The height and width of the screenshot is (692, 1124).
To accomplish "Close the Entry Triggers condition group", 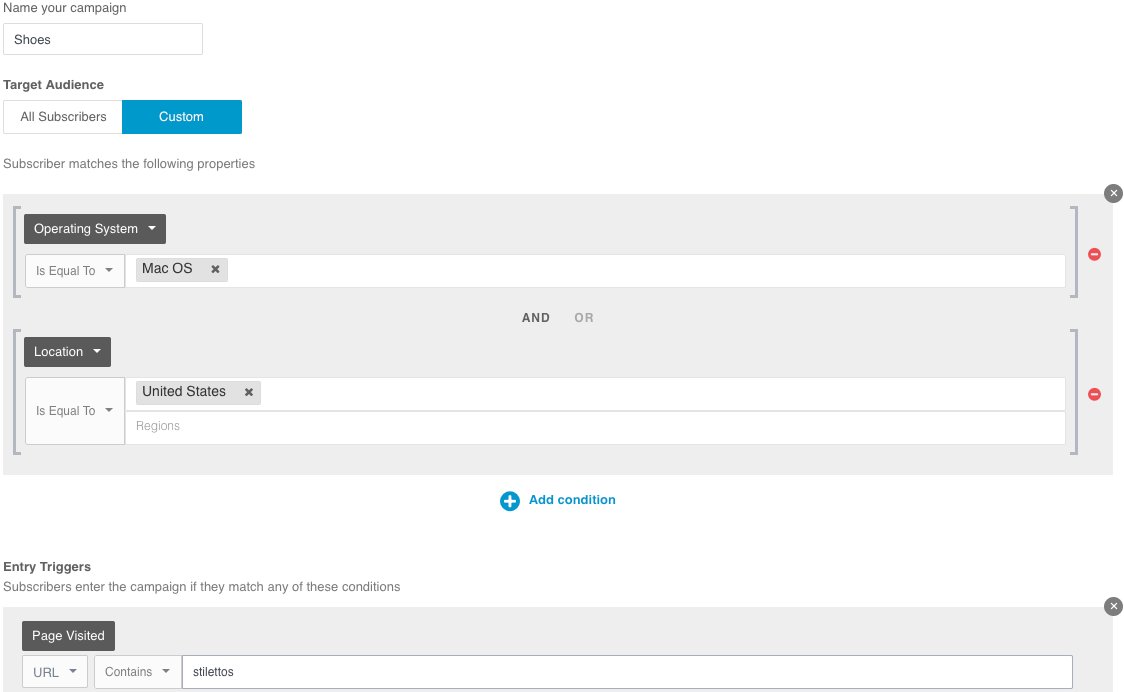I will coord(1113,607).
